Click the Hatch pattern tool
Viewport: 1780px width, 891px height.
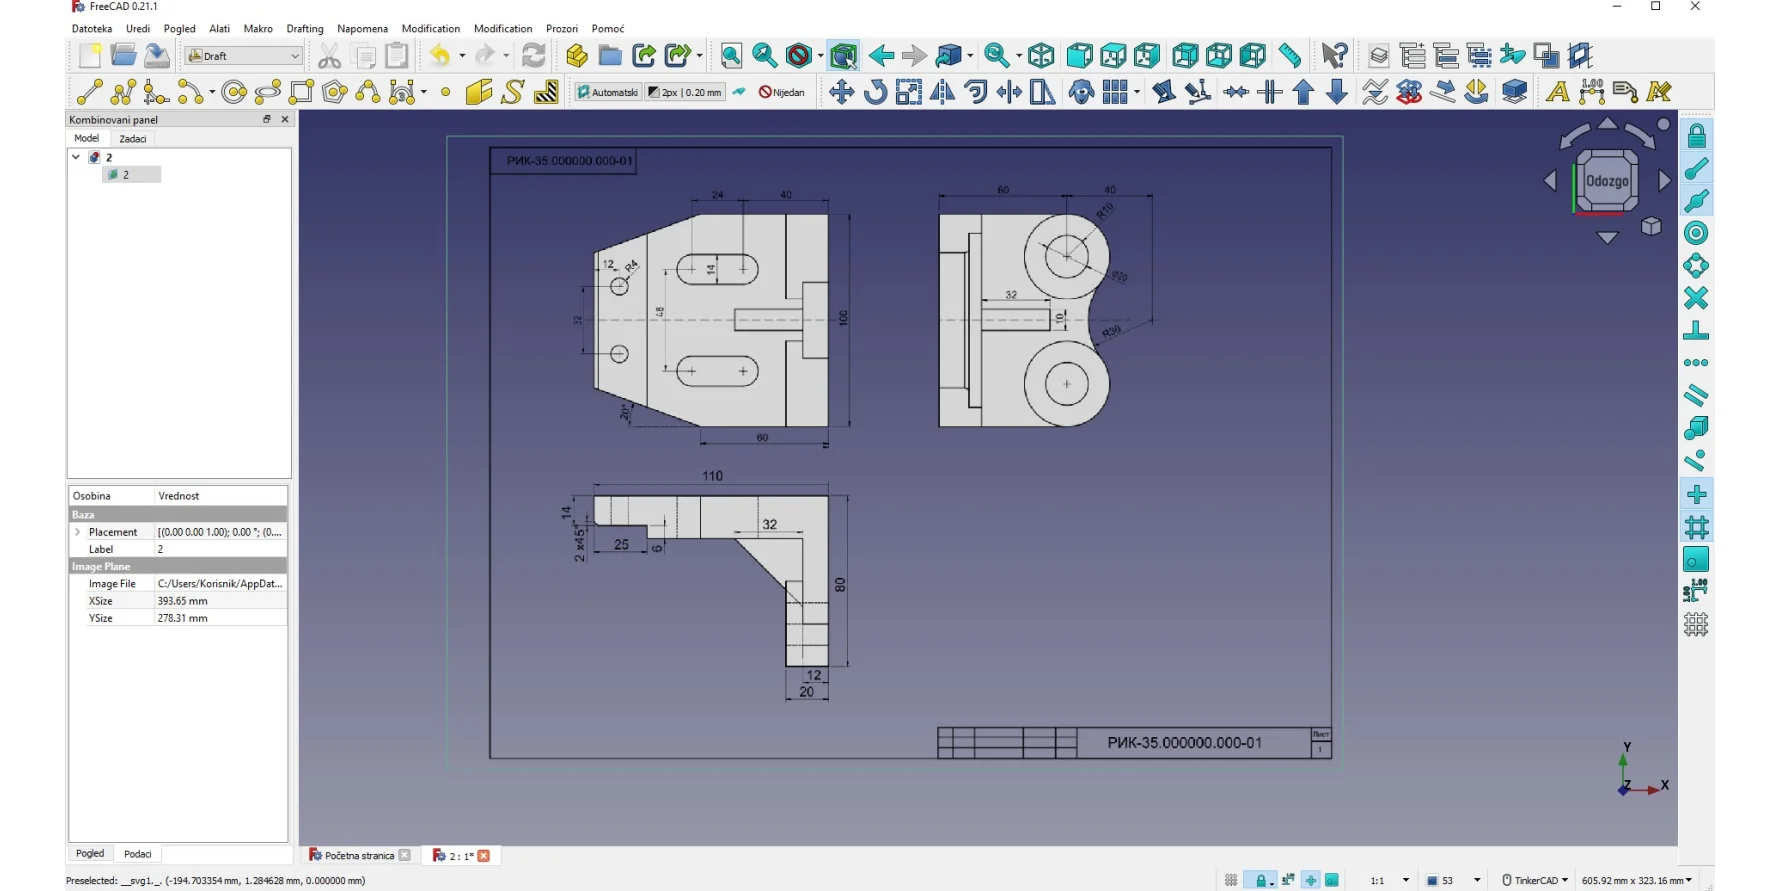click(x=546, y=92)
